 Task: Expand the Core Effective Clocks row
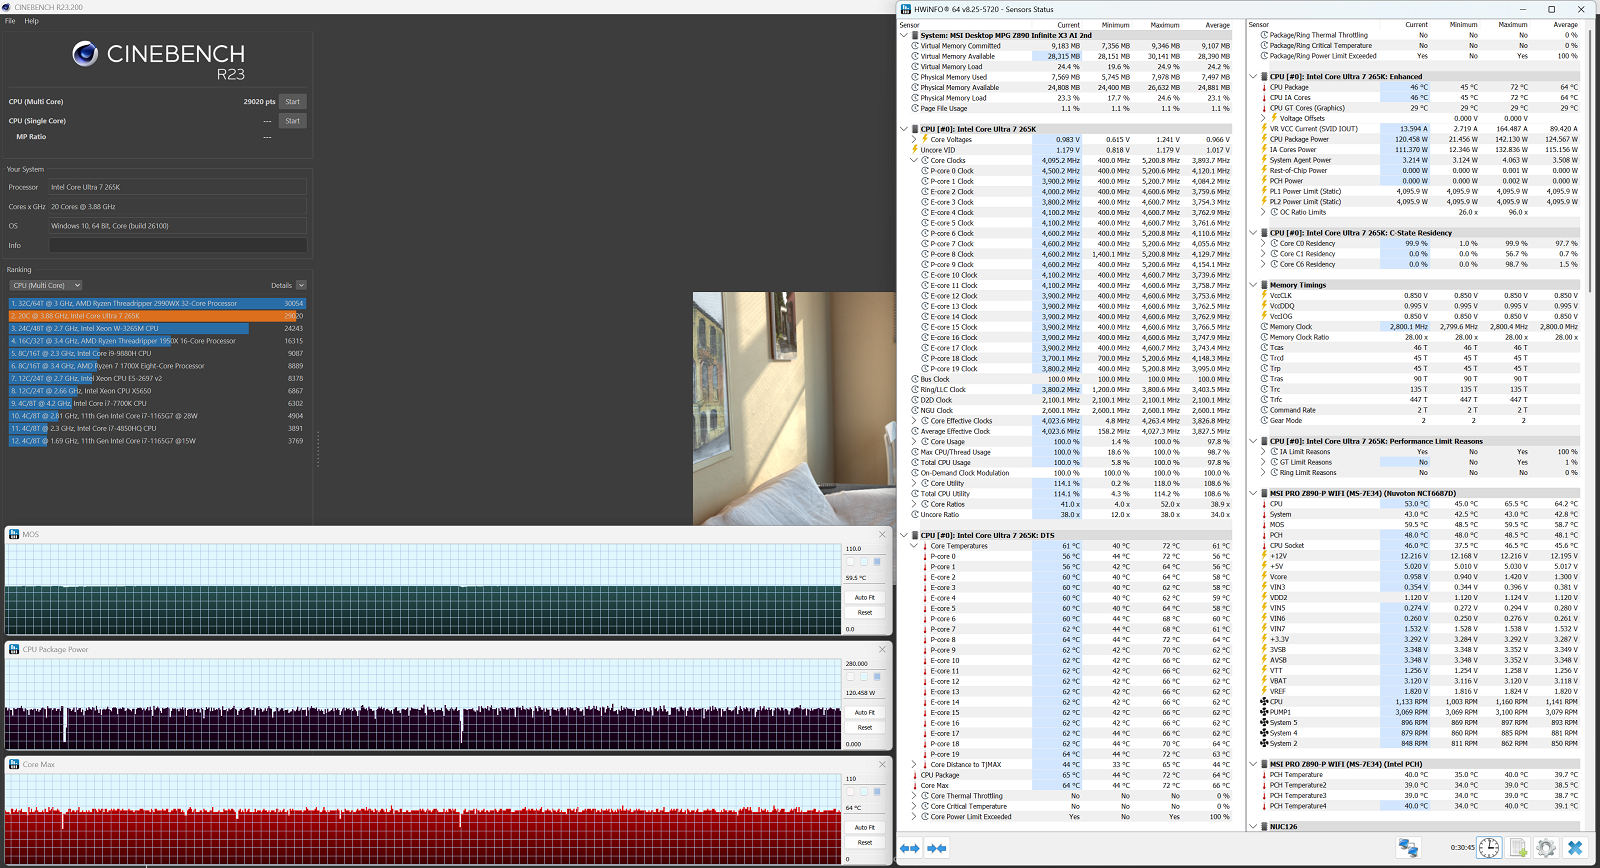(914, 421)
